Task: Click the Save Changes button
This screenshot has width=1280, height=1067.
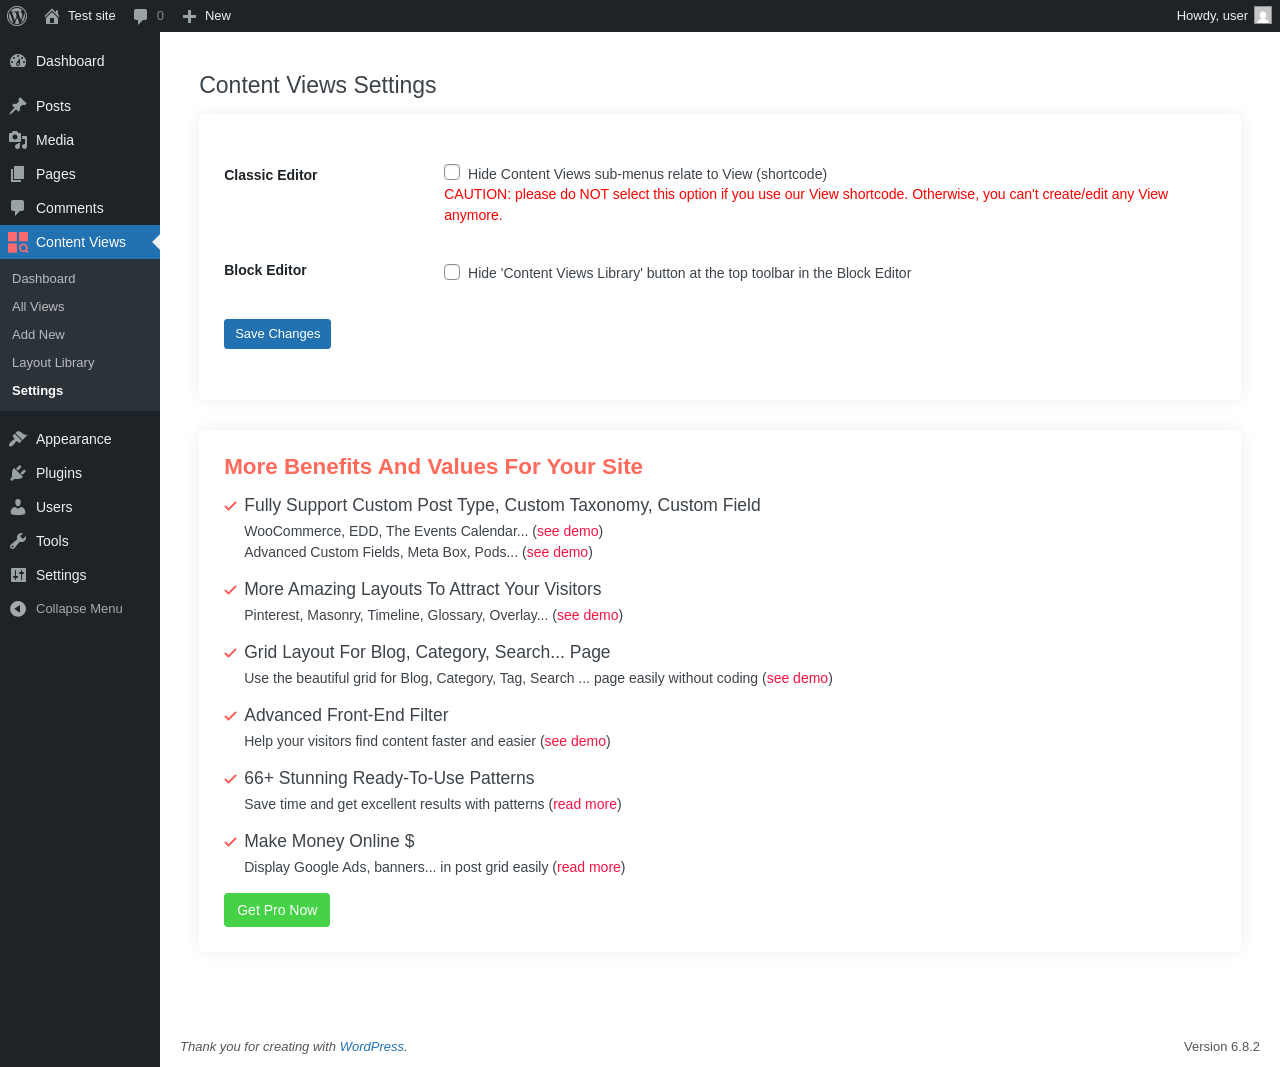Action: pos(277,334)
